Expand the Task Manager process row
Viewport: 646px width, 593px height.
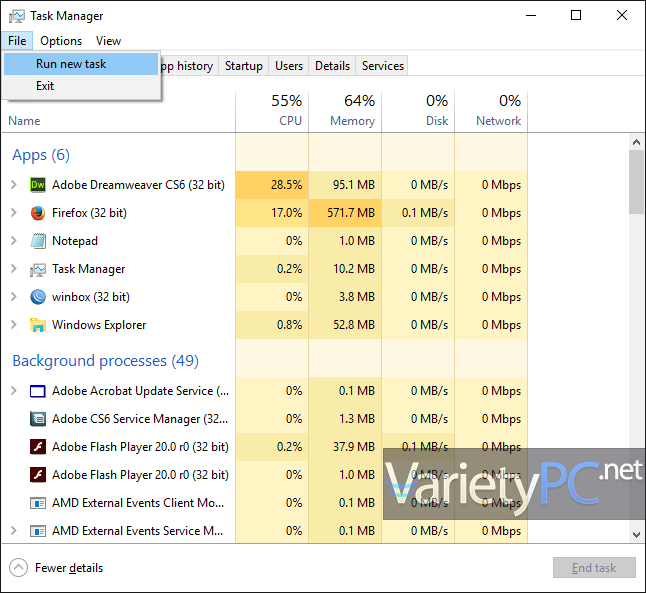(x=14, y=269)
